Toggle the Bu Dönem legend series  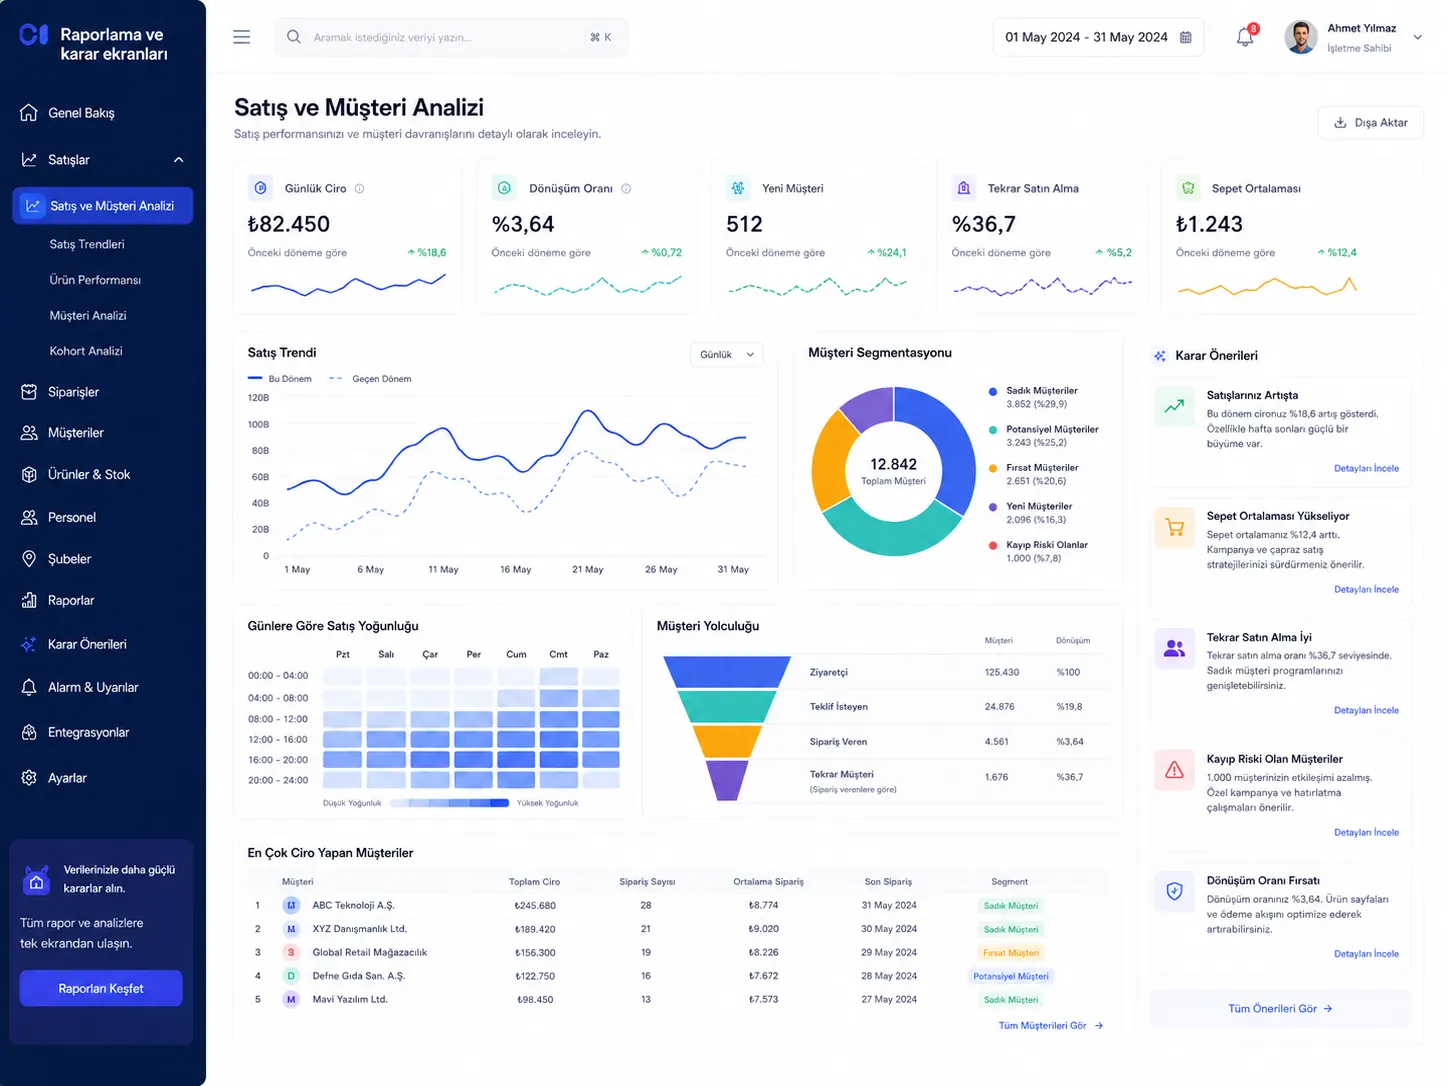280,379
